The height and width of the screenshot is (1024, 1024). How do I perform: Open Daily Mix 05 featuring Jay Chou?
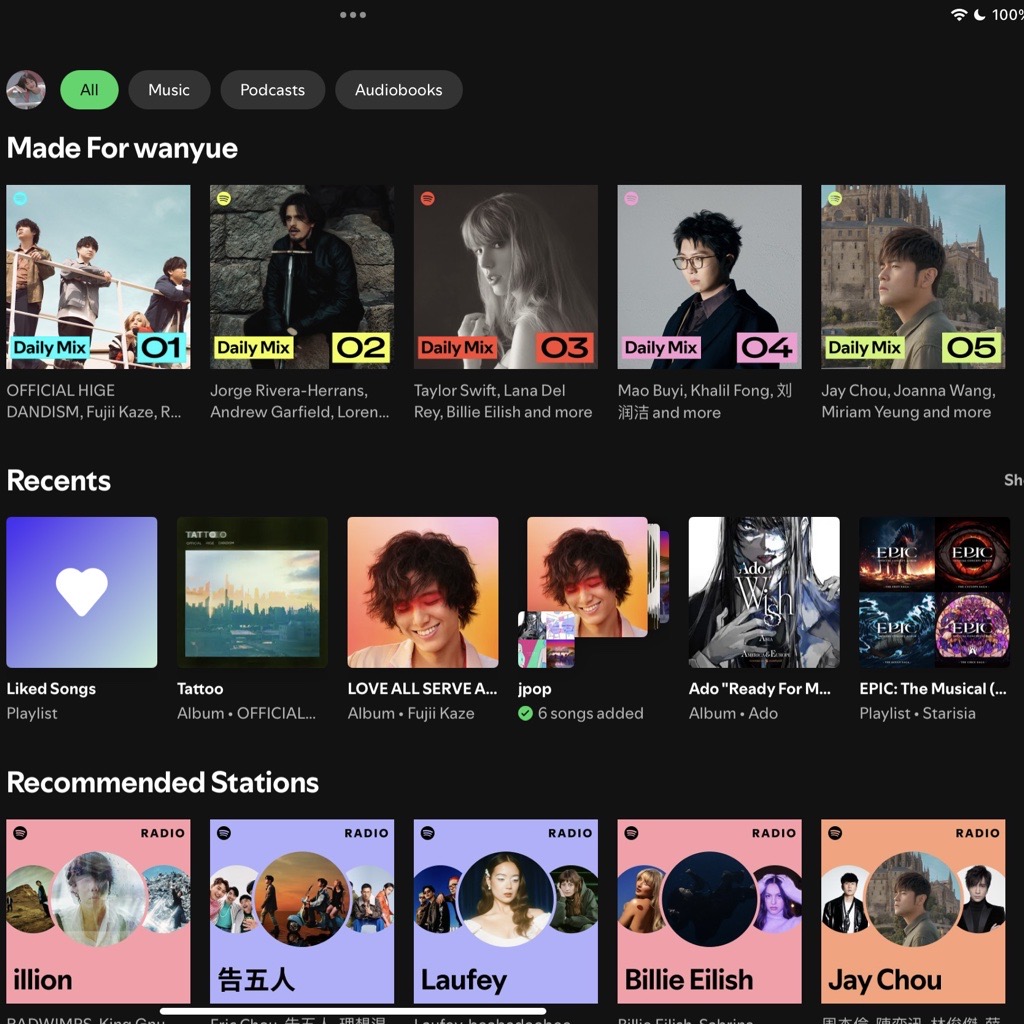tap(912, 277)
